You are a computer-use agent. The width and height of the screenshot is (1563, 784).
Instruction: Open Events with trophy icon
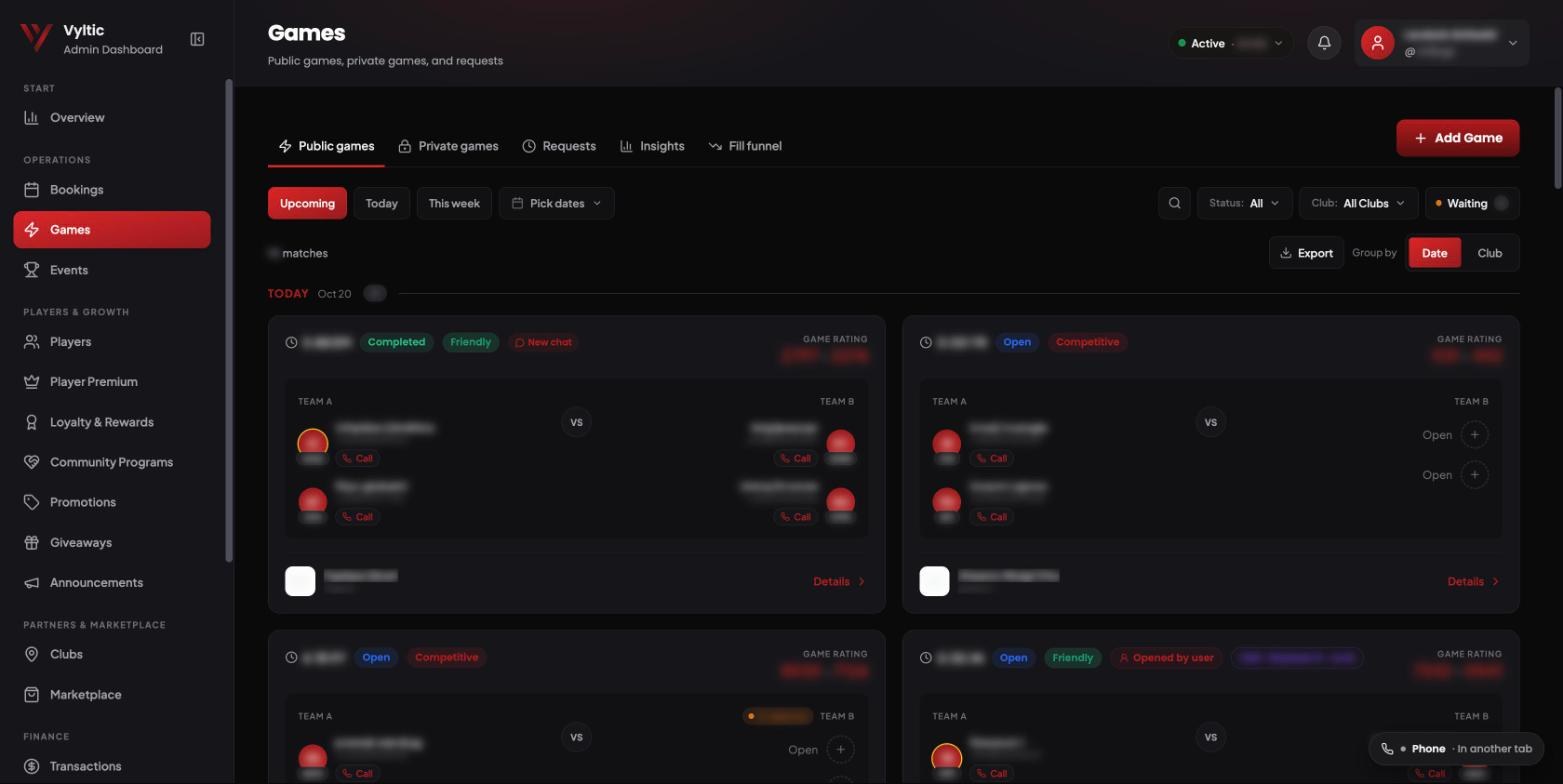click(x=112, y=270)
